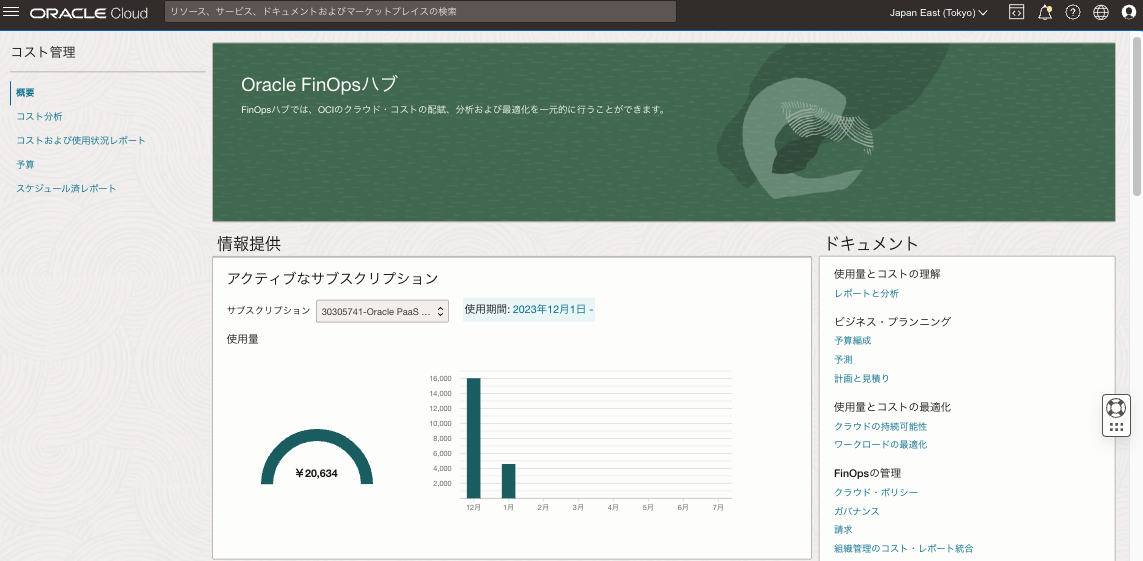Open コスト分析 in the sidebar

[x=39, y=117]
